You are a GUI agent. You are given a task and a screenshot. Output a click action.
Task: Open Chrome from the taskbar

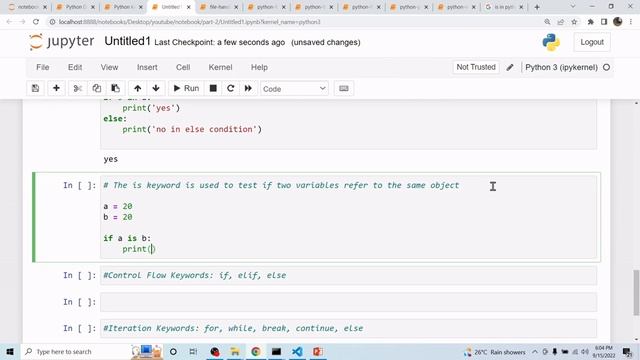coord(256,351)
